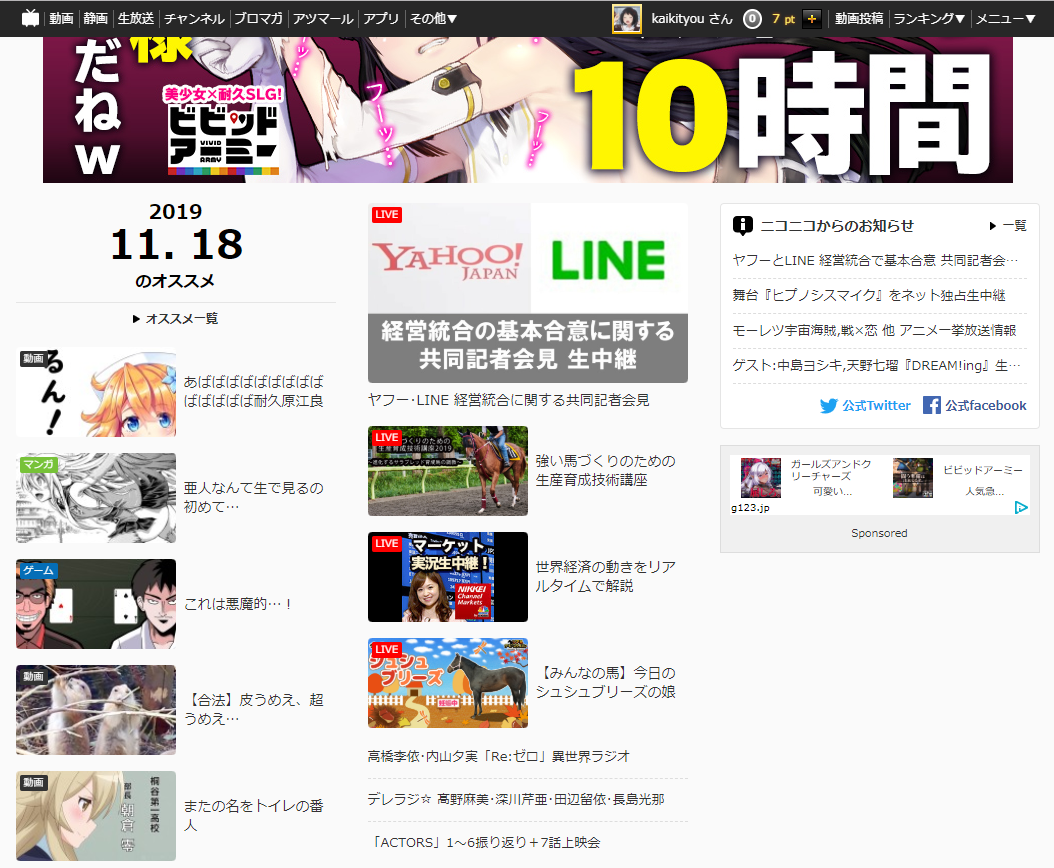Open the オススメ一覧 link
The height and width of the screenshot is (868, 1054).
175,319
